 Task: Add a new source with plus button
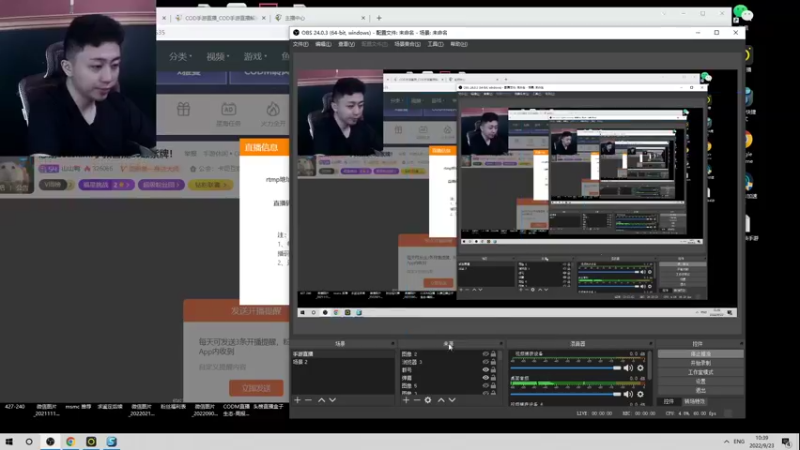click(x=406, y=400)
